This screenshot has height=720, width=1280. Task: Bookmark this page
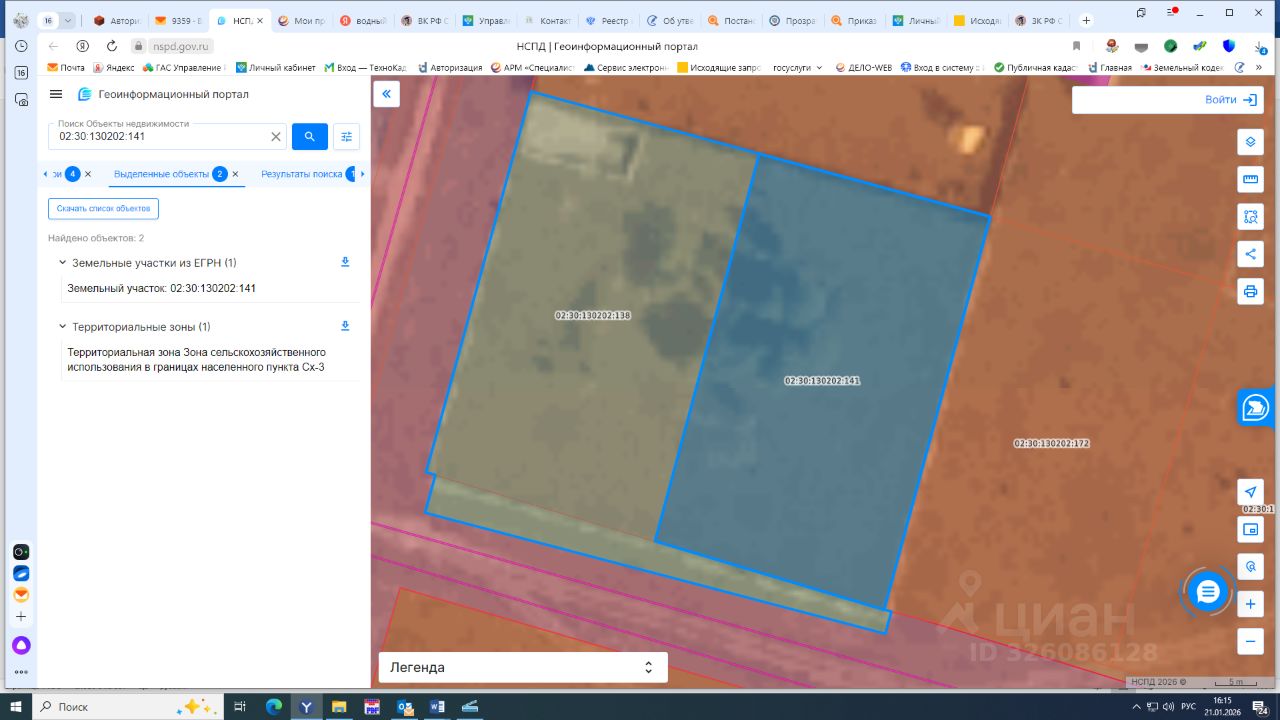pos(1077,46)
